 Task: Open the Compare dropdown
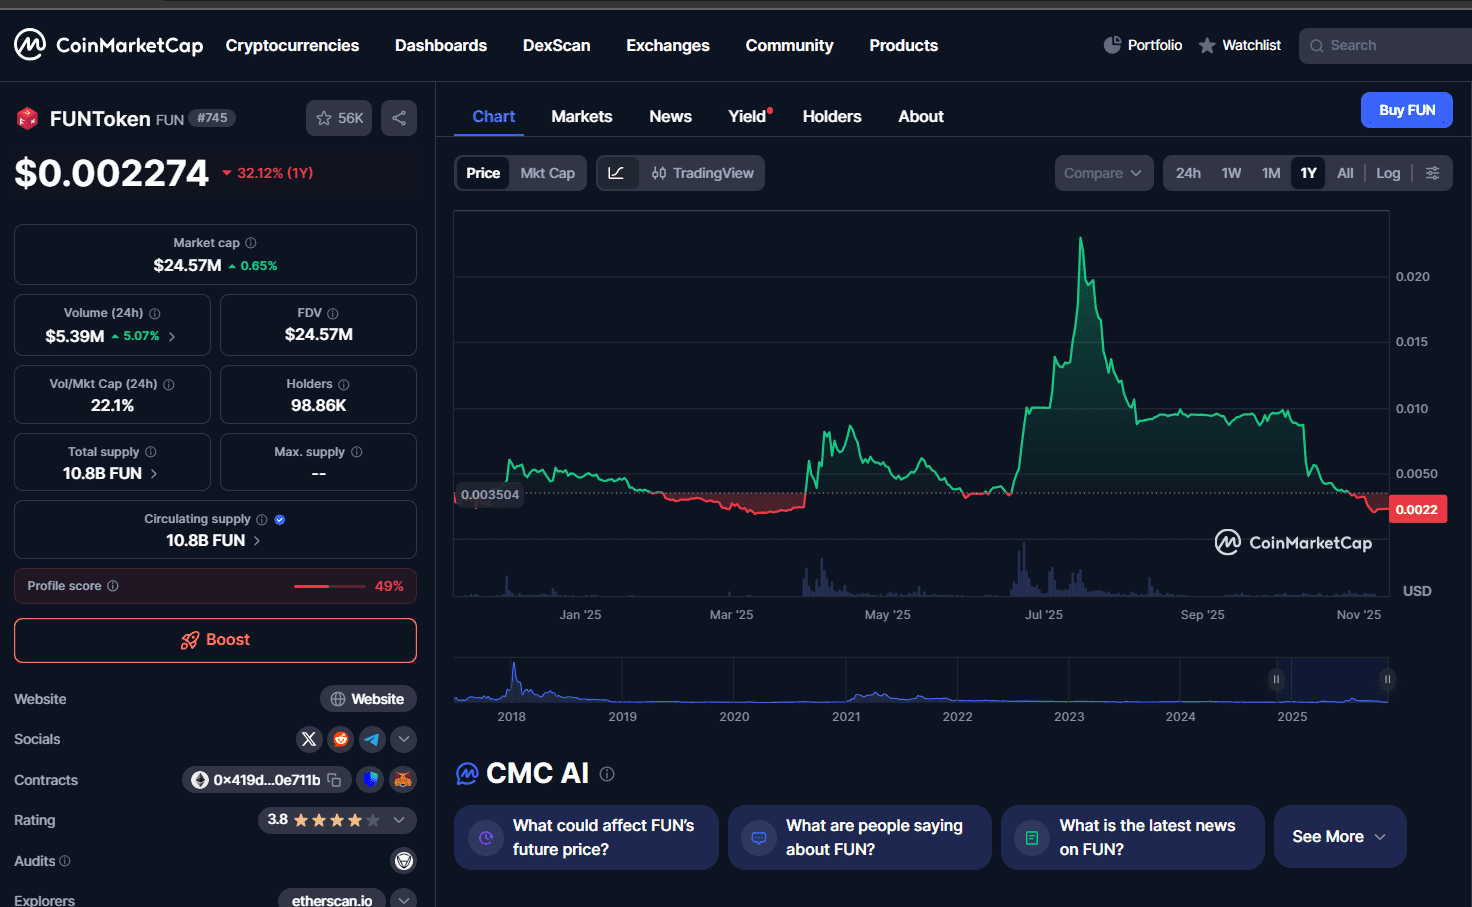1103,173
